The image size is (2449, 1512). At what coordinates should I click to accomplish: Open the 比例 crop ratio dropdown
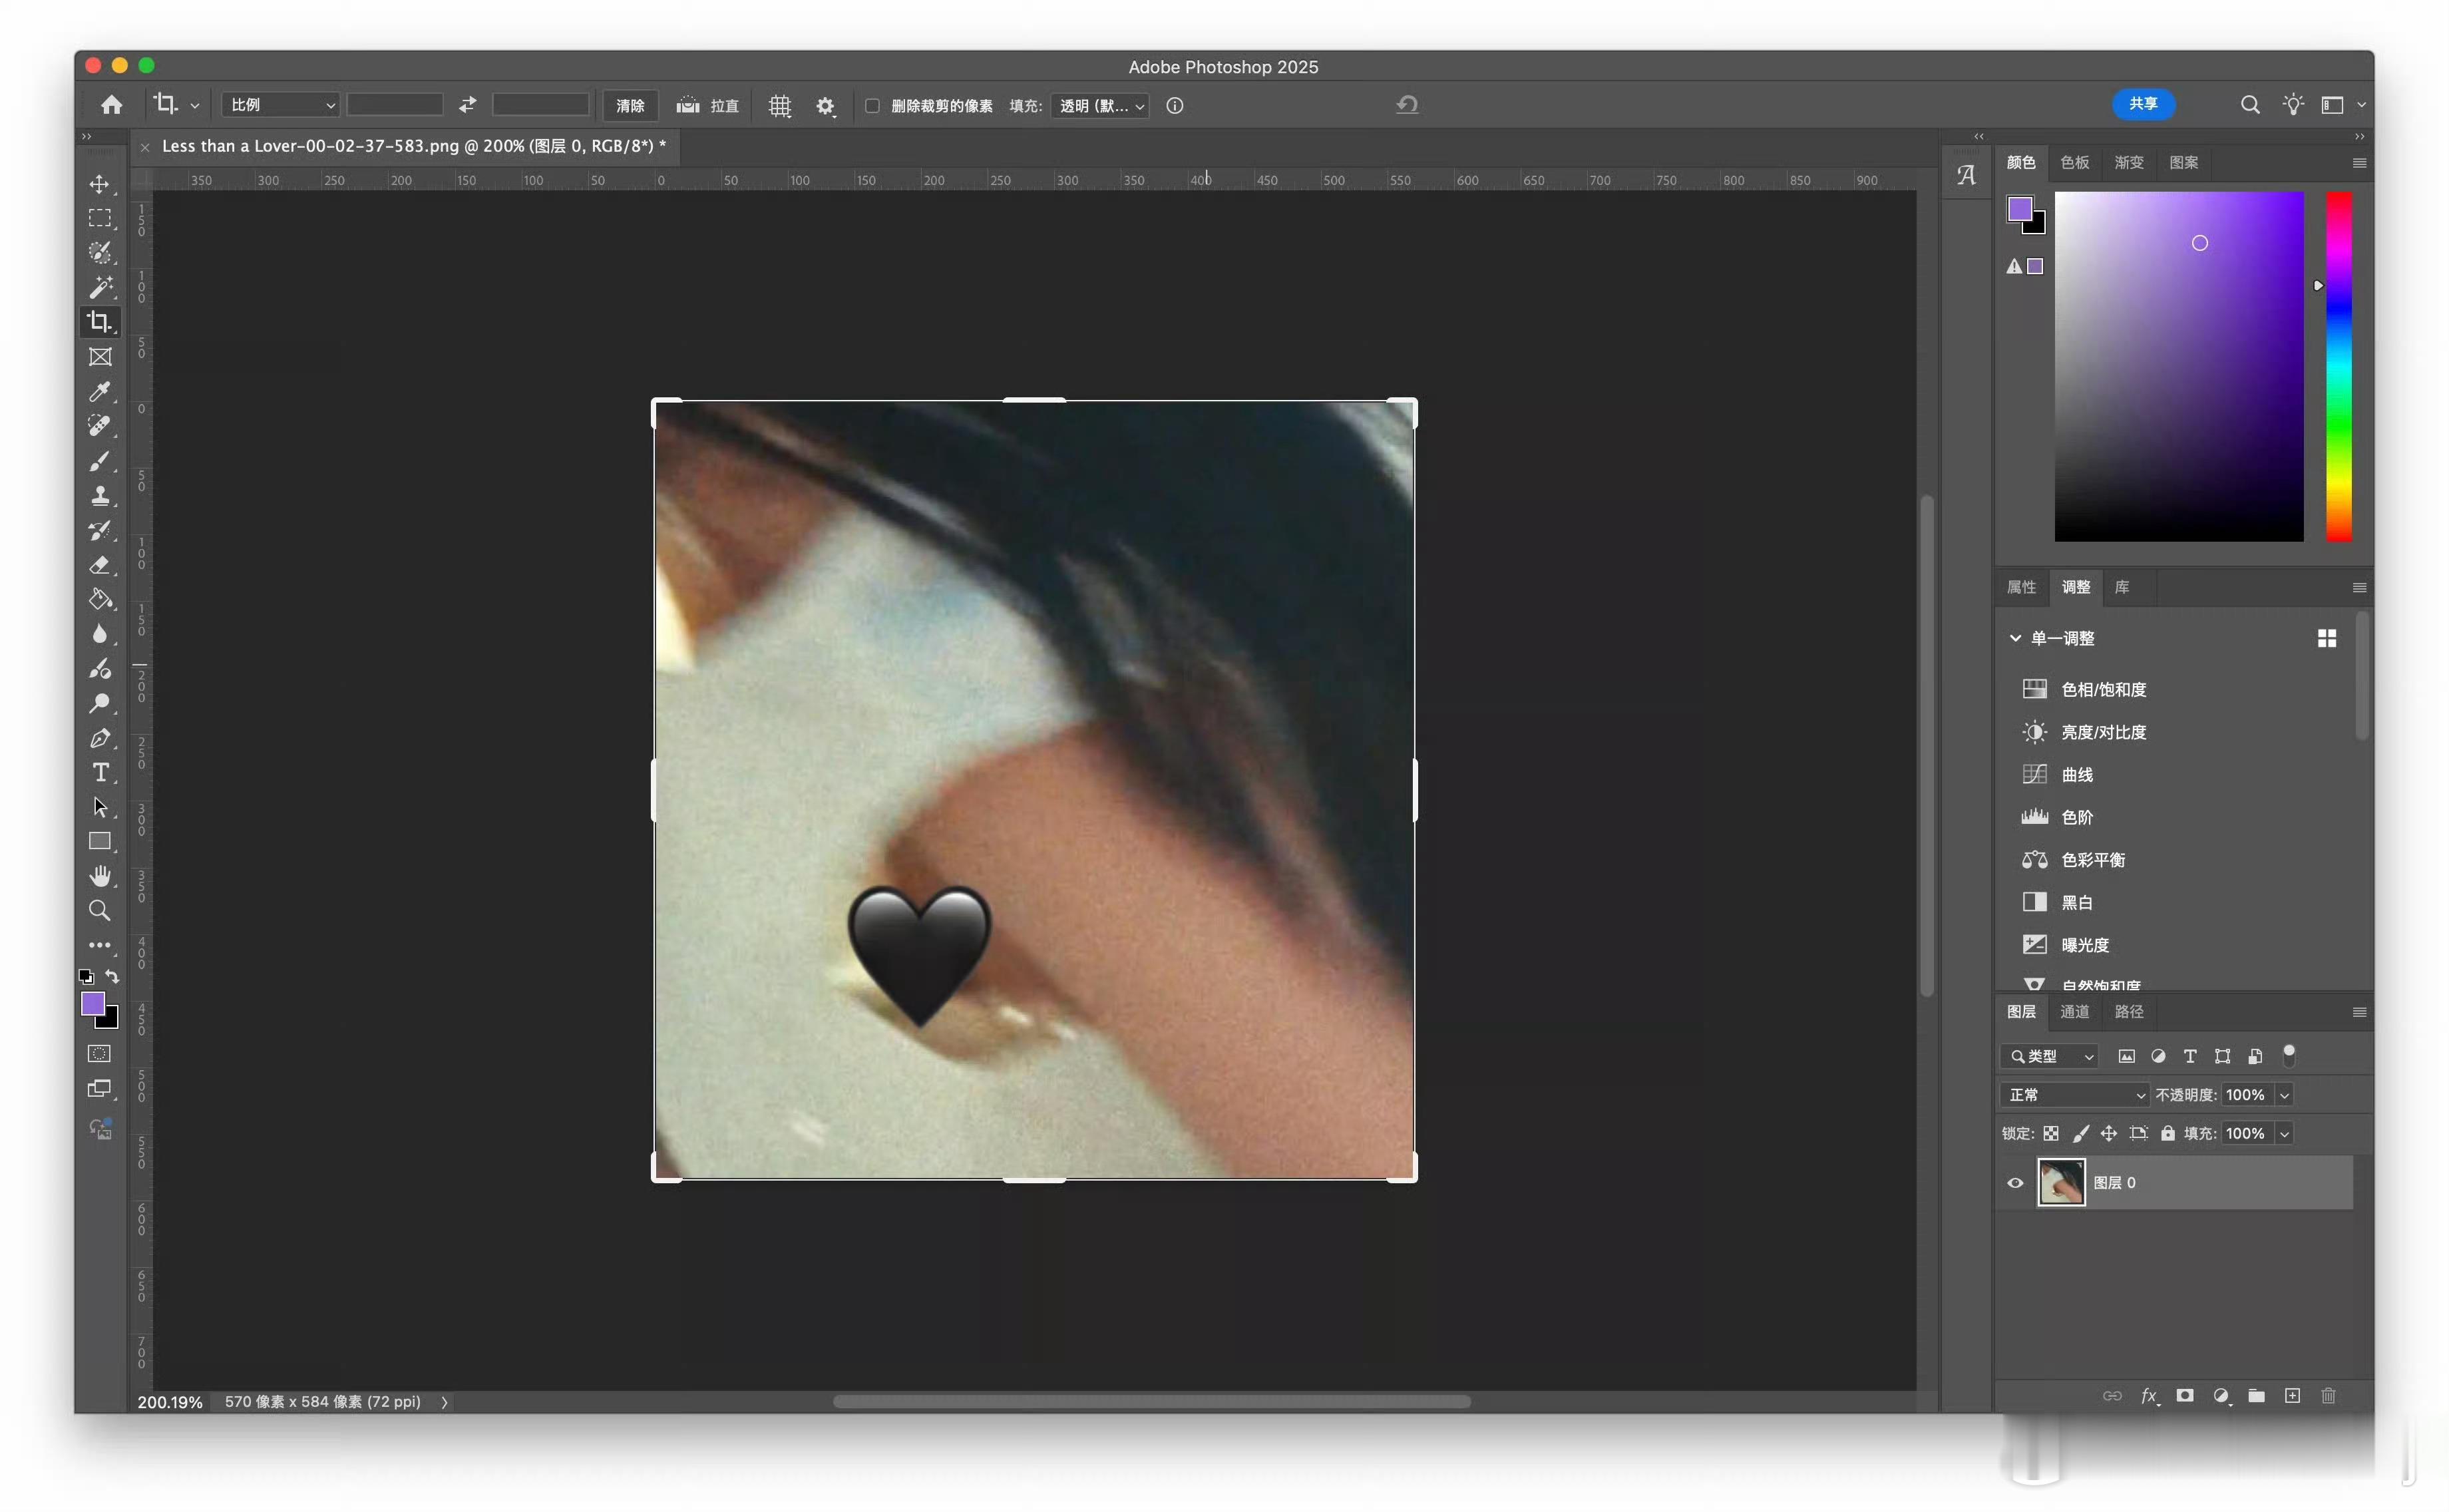click(281, 105)
